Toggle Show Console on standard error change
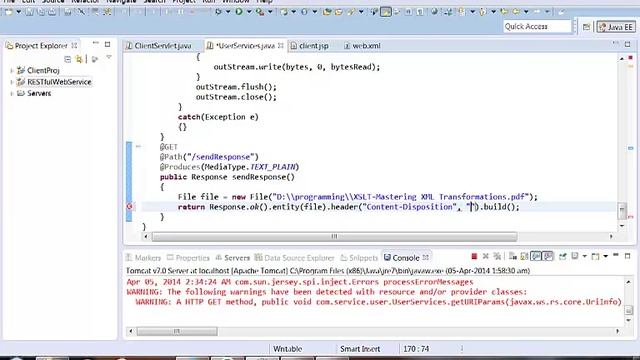Viewport: 640px width, 360px height. pos(548,256)
